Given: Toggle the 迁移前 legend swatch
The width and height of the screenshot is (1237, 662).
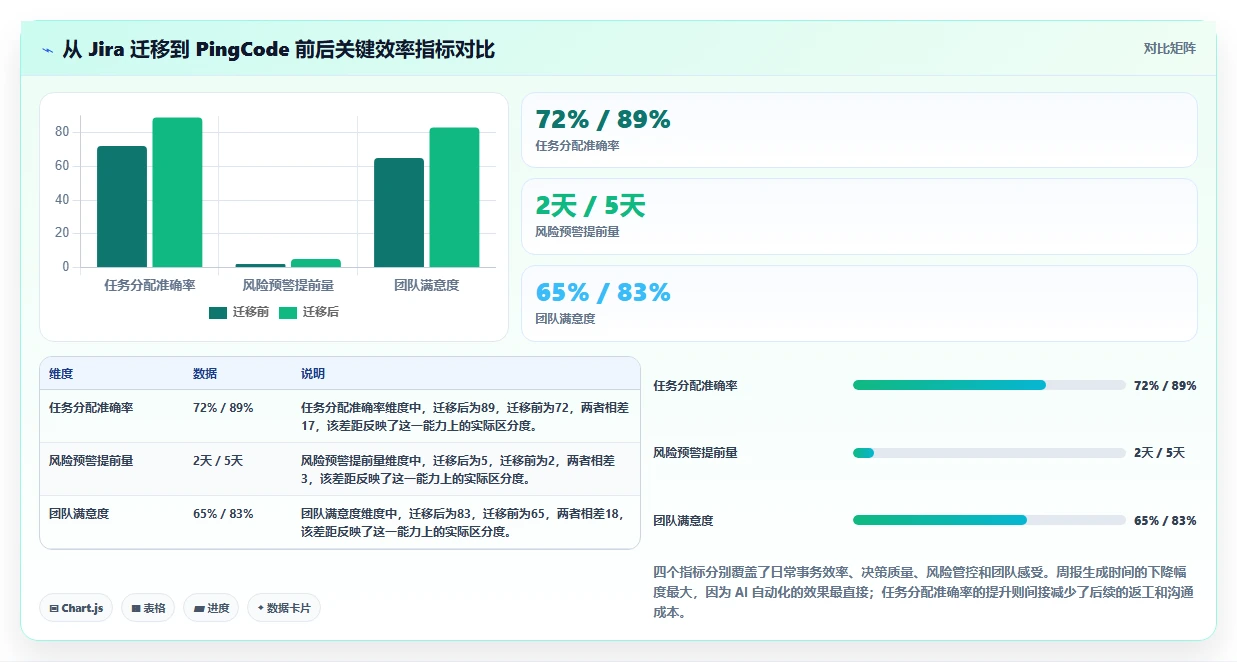Looking at the screenshot, I should tap(218, 312).
